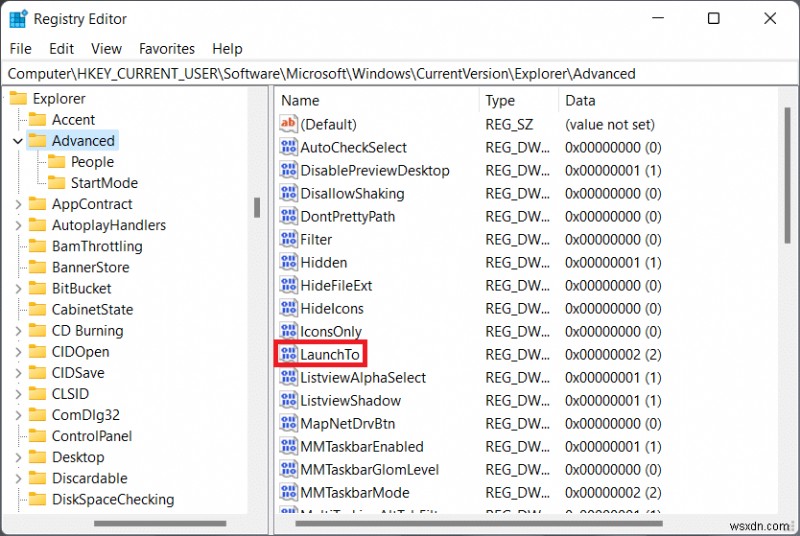
Task: Select the CabinetState key
Action: click(92, 310)
